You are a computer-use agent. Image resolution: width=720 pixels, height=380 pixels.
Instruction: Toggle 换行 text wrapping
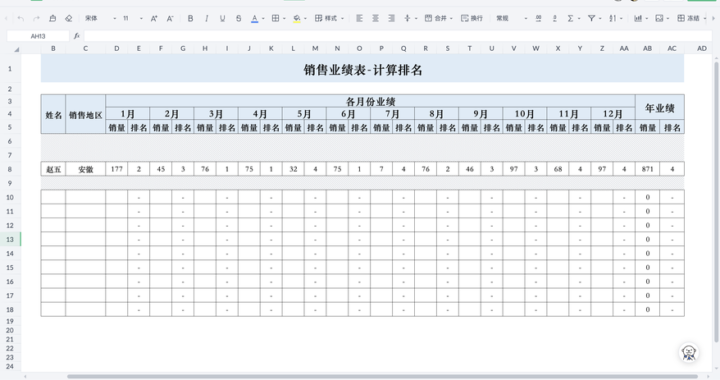coord(472,18)
